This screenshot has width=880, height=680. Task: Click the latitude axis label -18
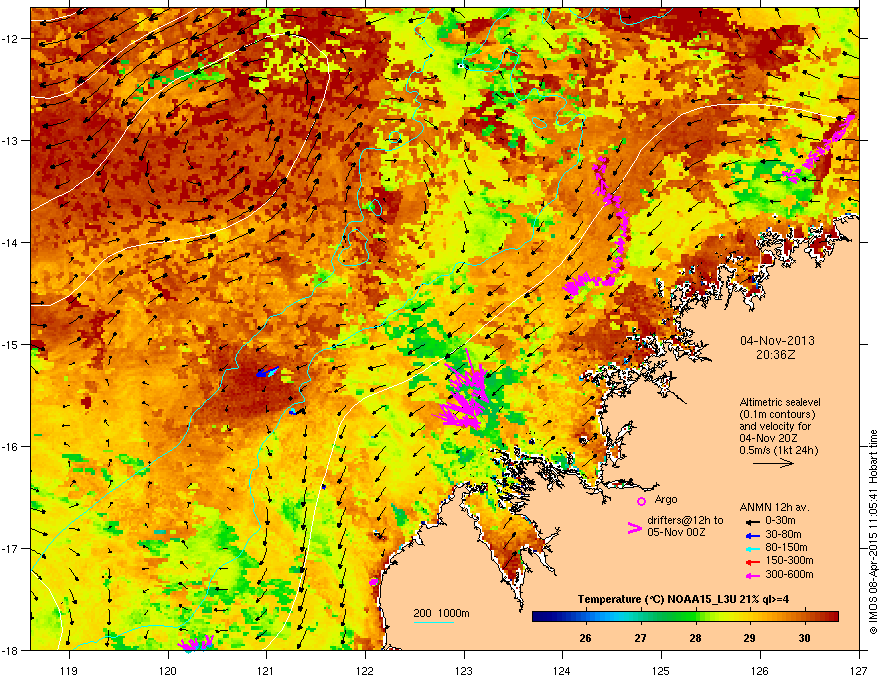(10, 650)
